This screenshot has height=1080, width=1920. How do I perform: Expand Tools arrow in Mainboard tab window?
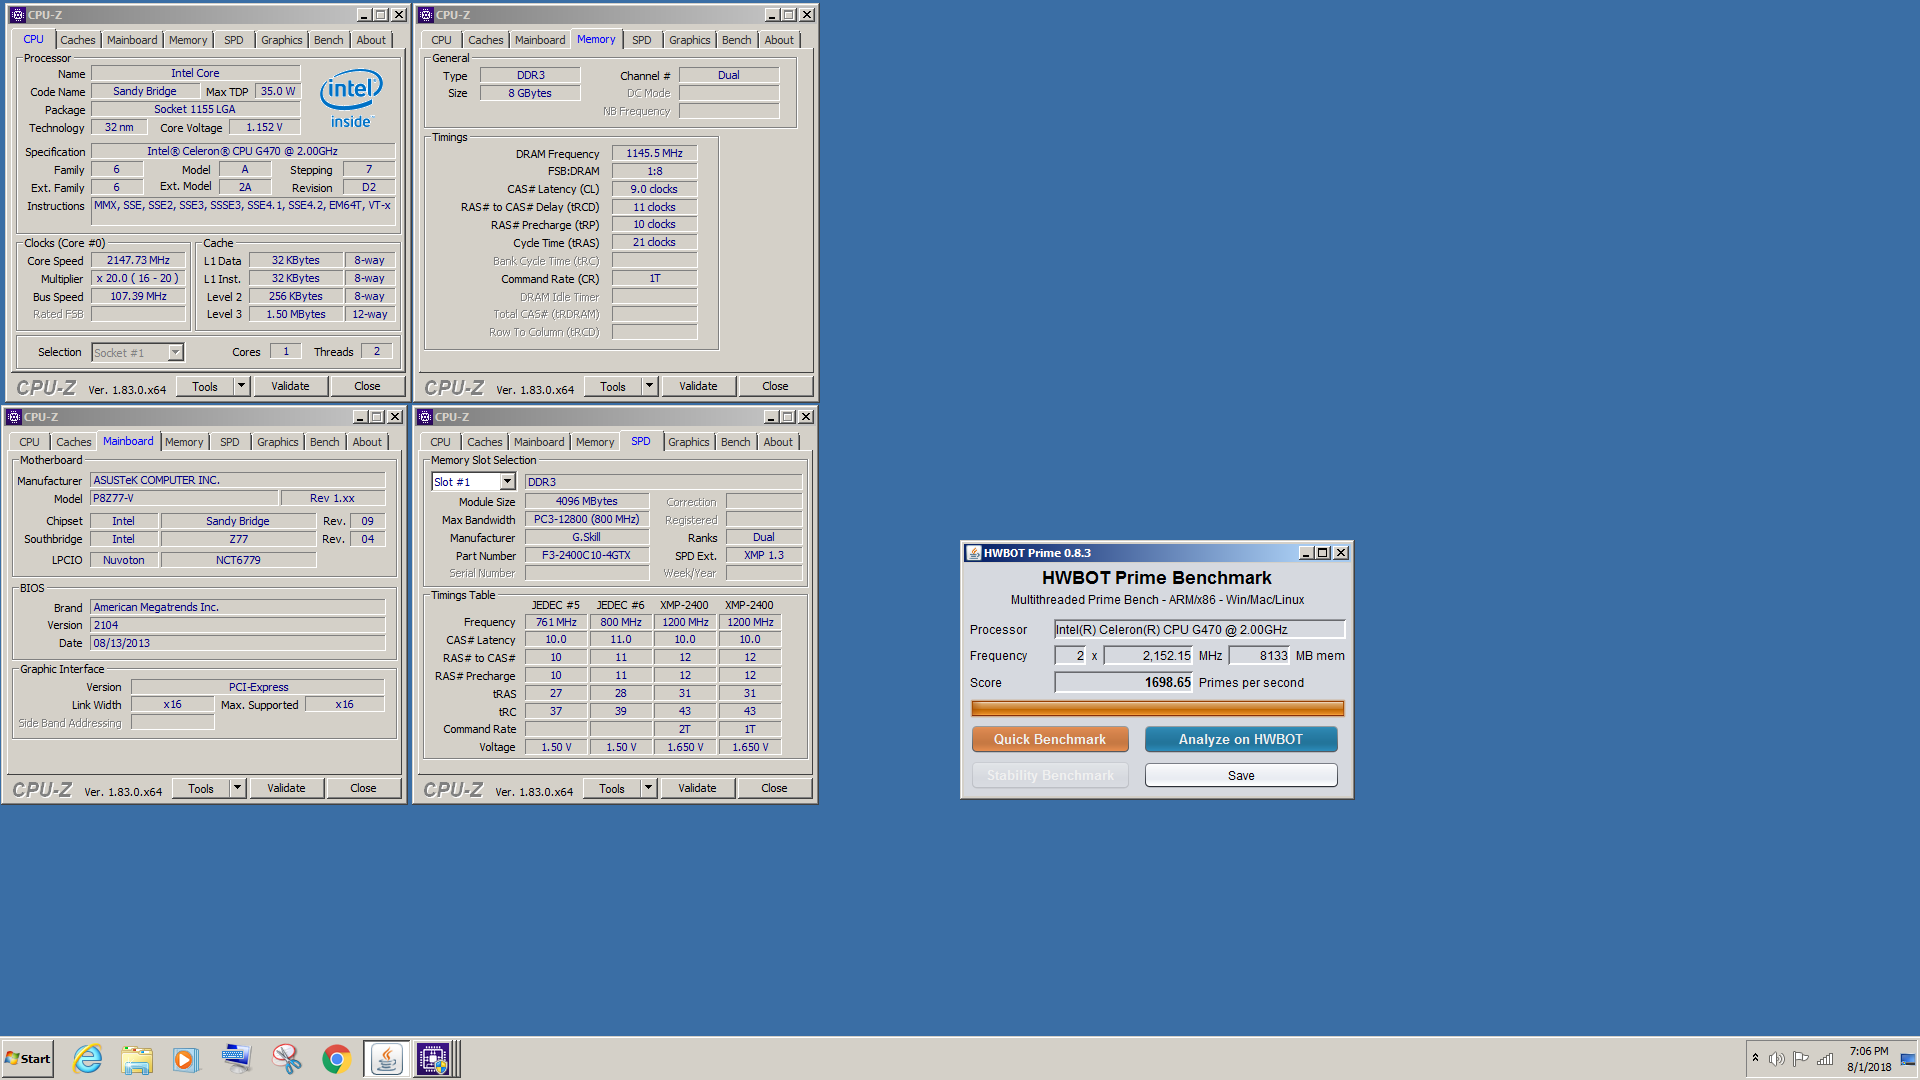pos(237,788)
